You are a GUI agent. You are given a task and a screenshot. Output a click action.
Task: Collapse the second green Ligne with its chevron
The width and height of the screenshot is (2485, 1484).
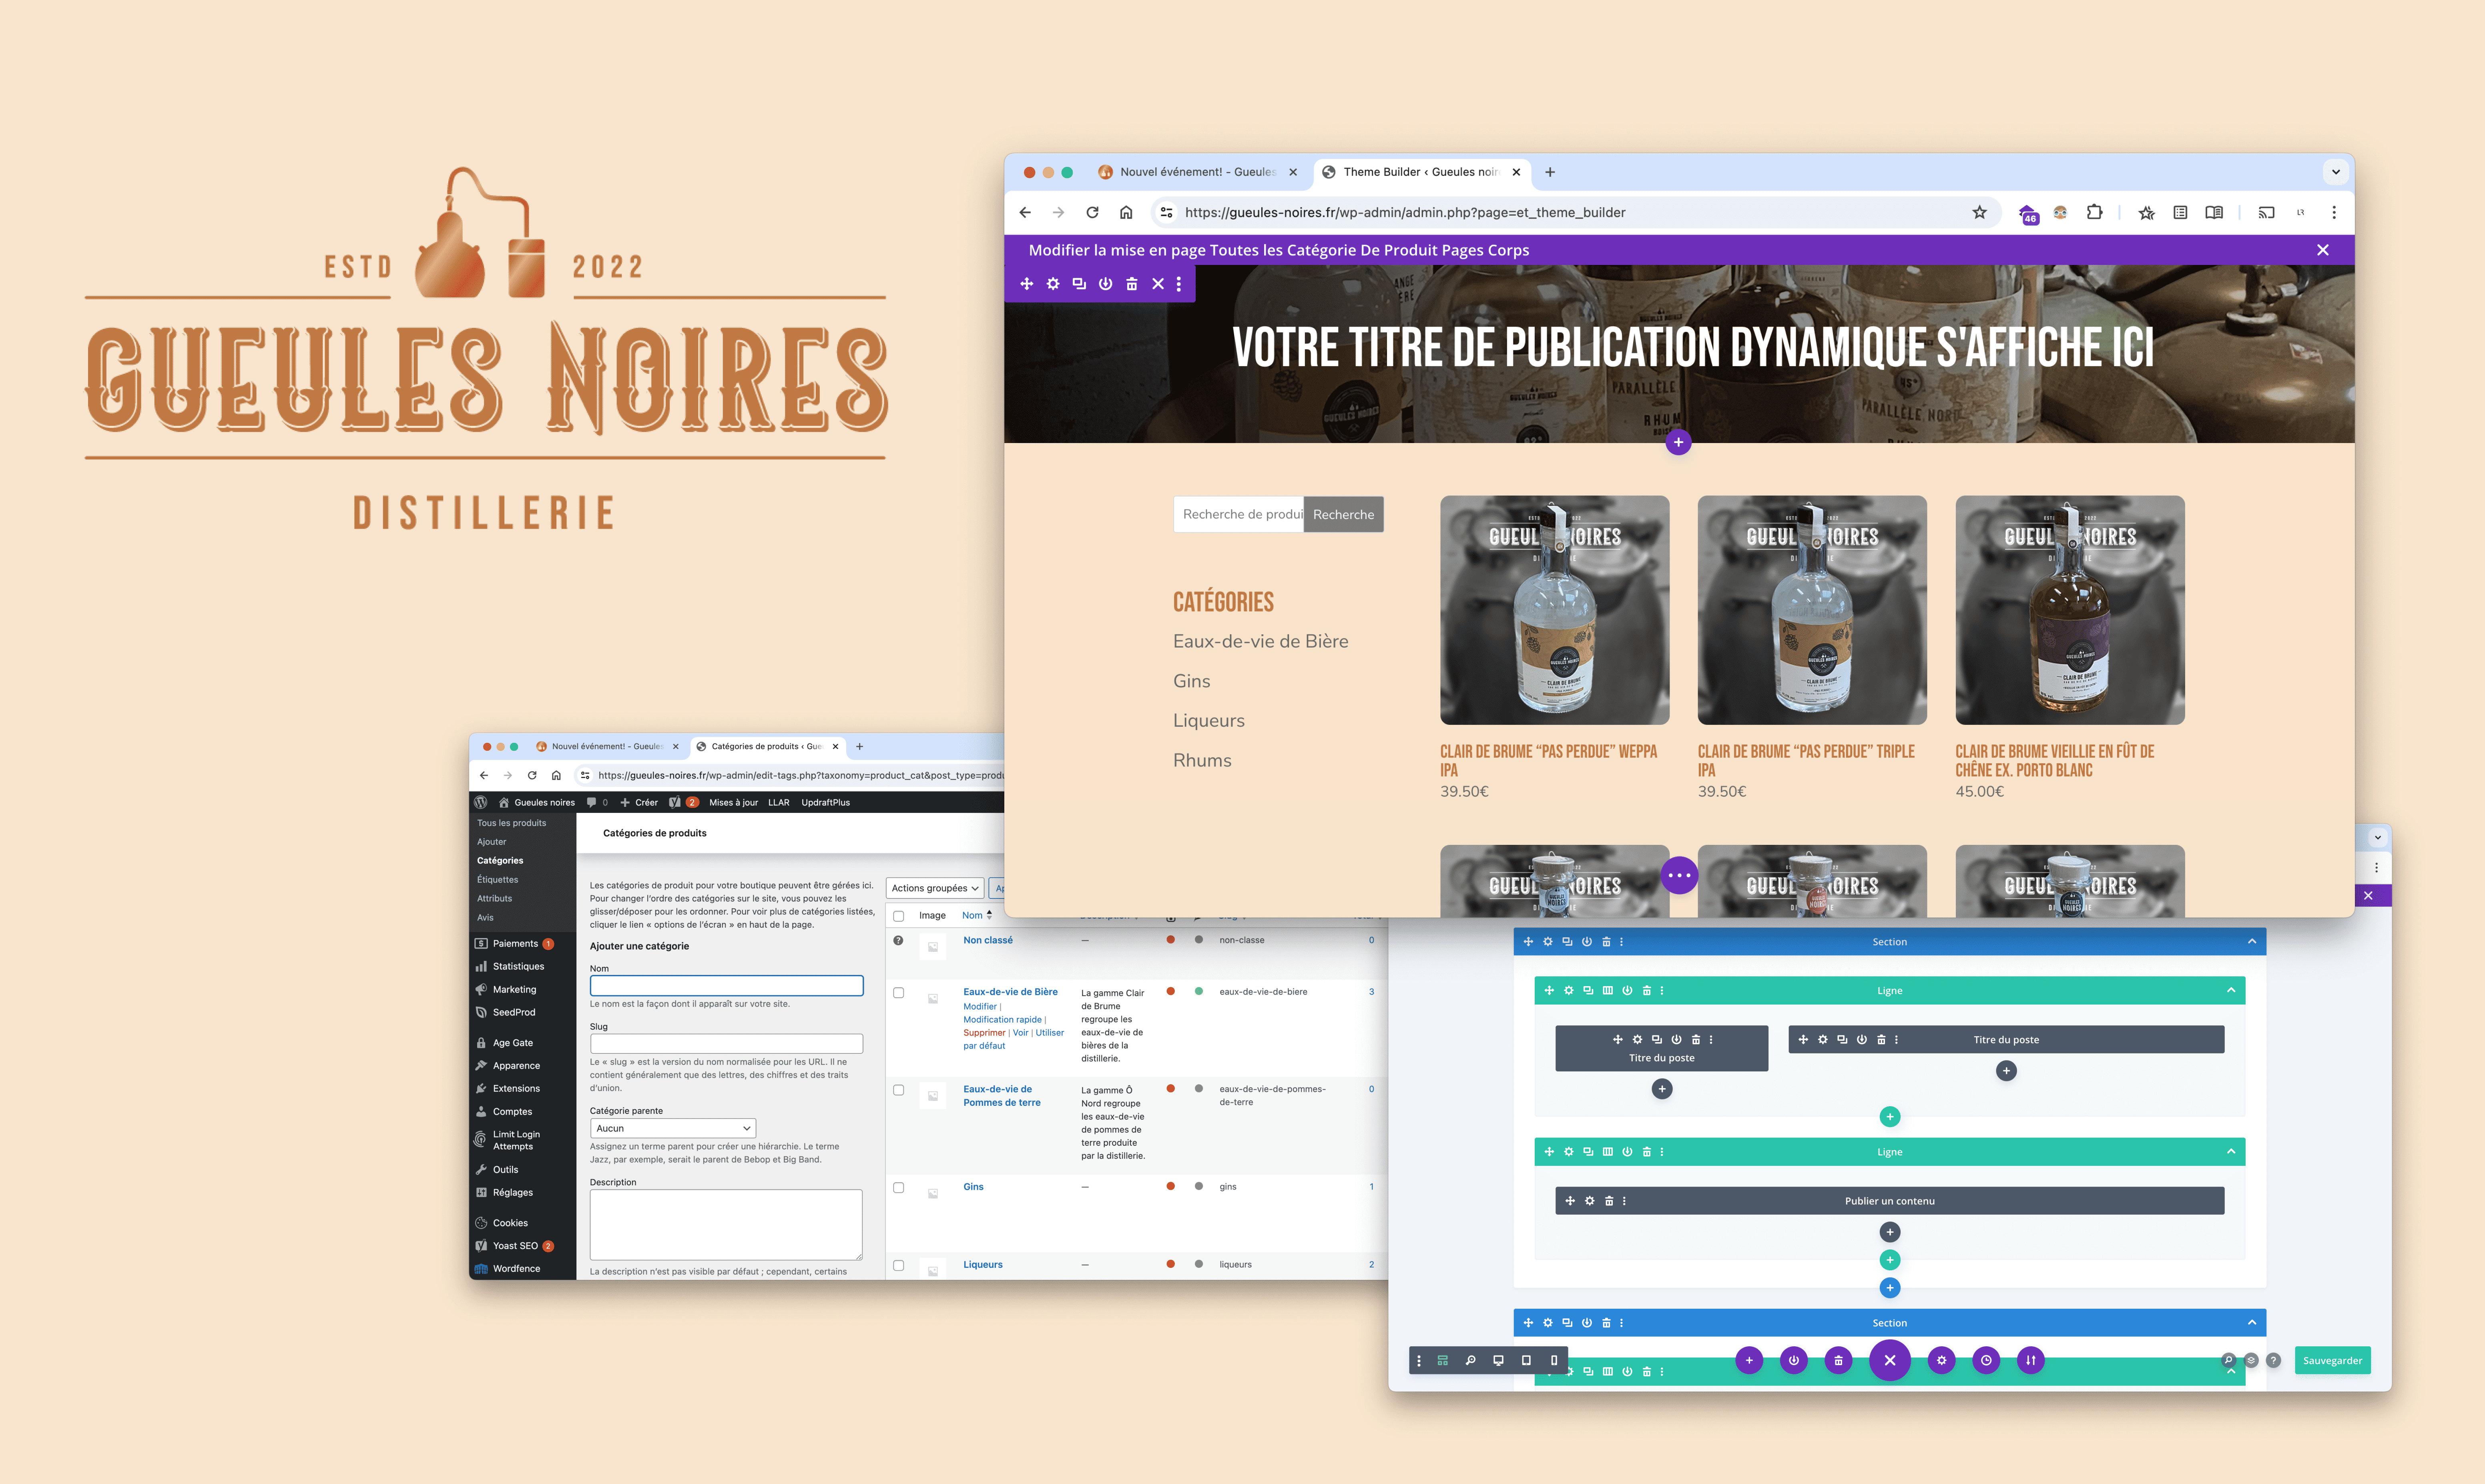point(2231,1152)
